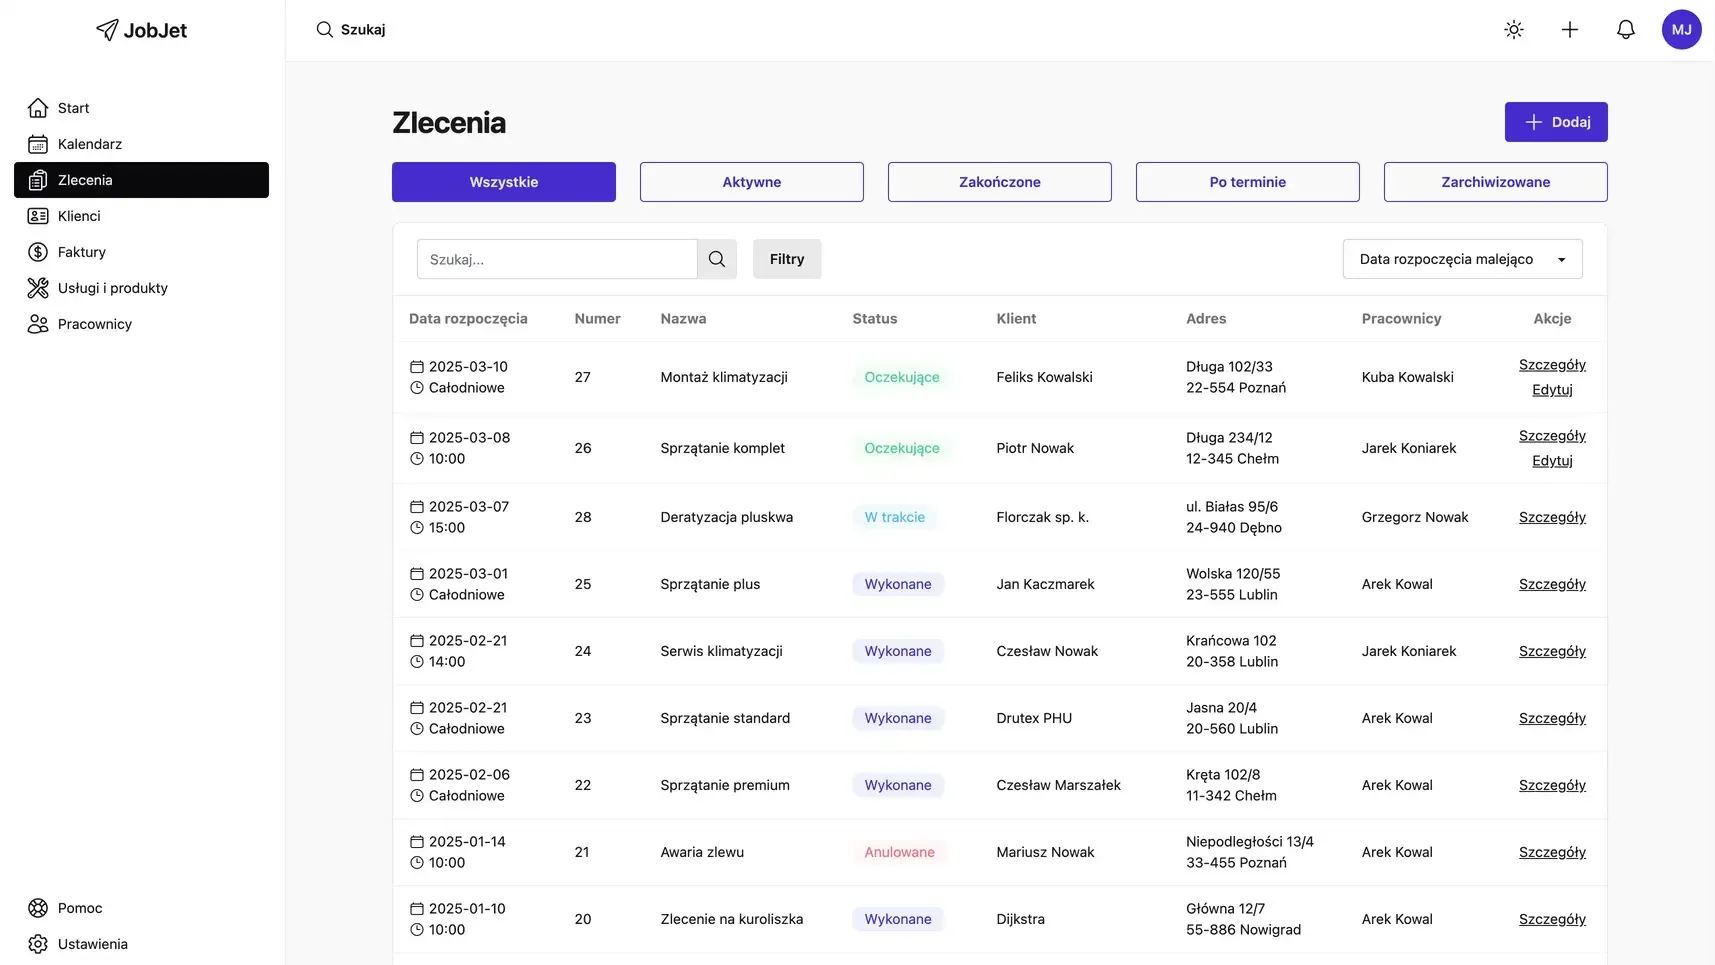Expand the sort order dropdown
Viewport: 1715px width, 965px height.
tap(1462, 259)
